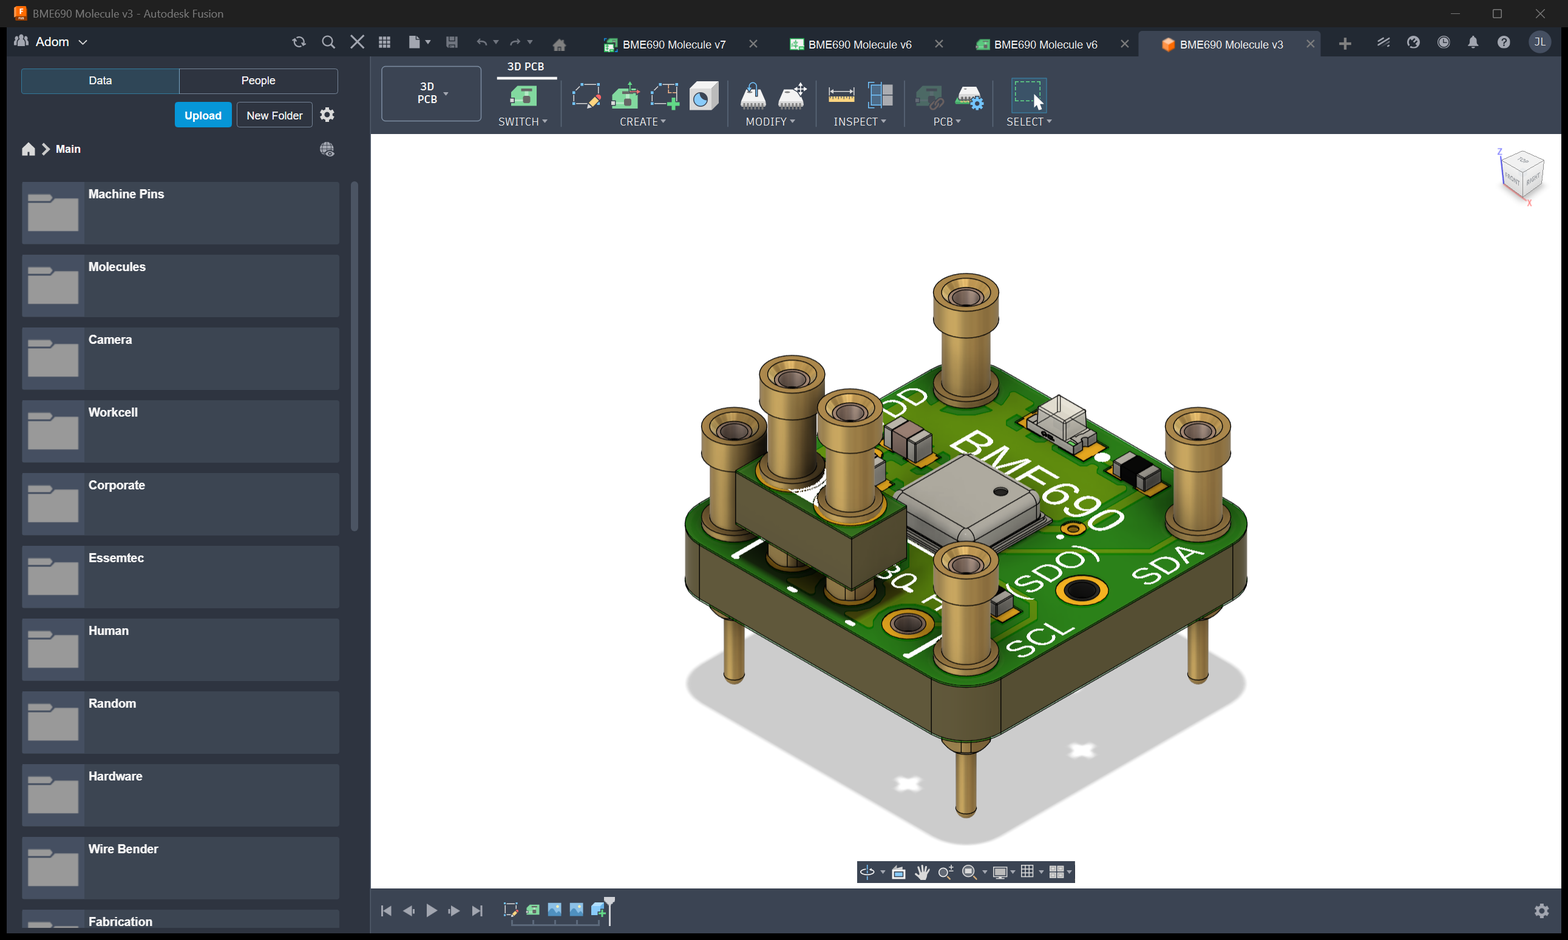Click the 3D package cube icon
The height and width of the screenshot is (940, 1568).
tap(704, 96)
